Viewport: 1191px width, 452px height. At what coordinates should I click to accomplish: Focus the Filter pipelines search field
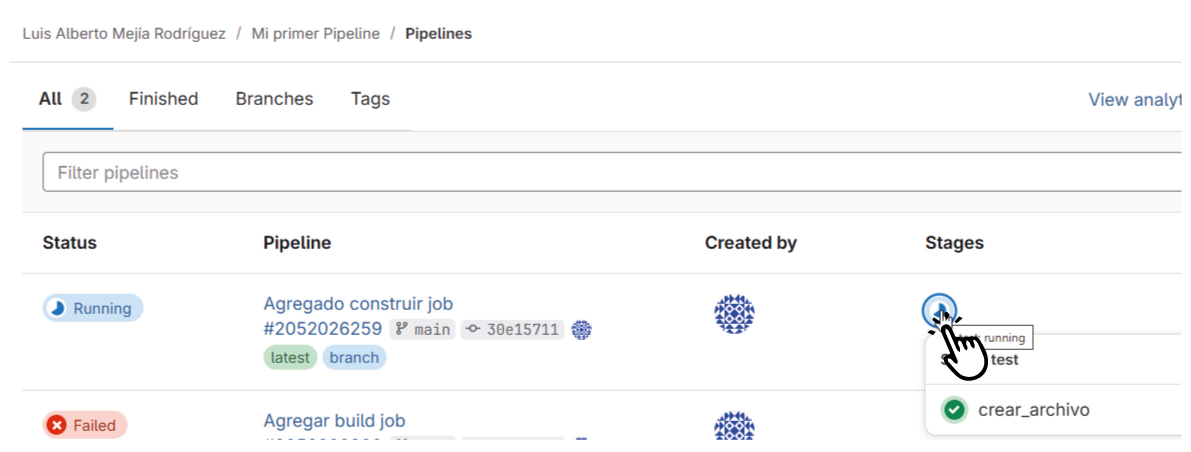tap(600, 173)
